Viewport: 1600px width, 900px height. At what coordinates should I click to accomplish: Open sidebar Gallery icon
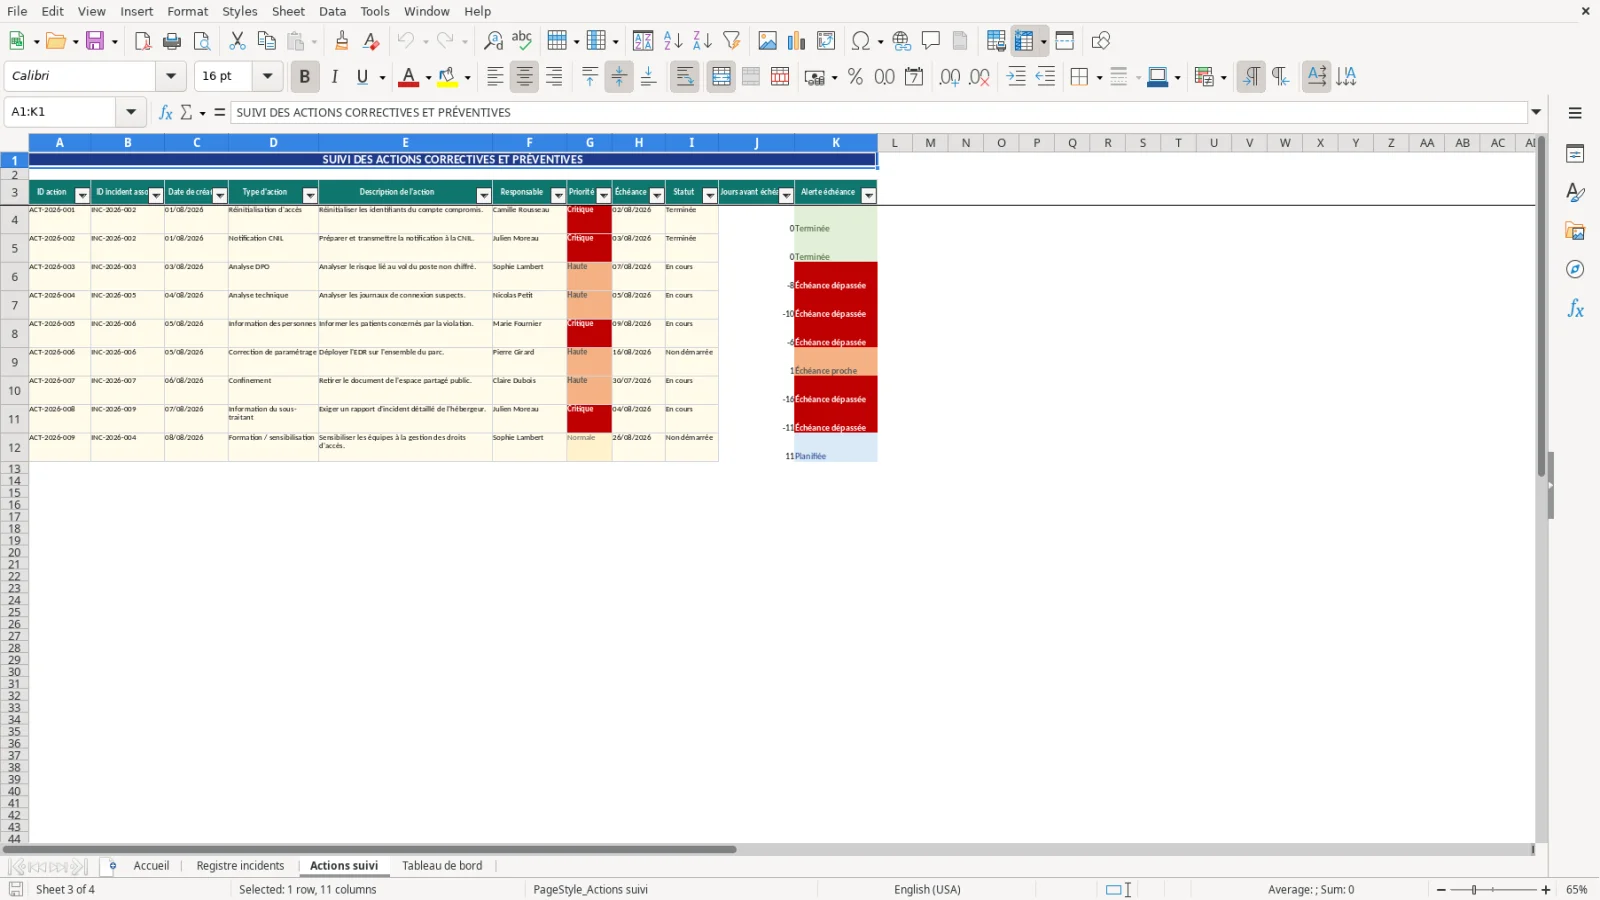[1575, 231]
